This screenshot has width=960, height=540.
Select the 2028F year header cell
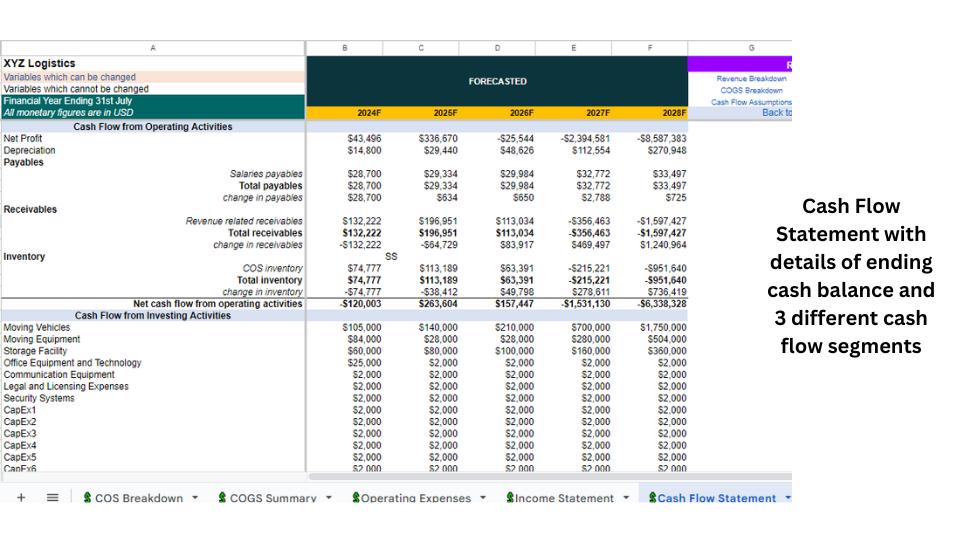[x=650, y=113]
